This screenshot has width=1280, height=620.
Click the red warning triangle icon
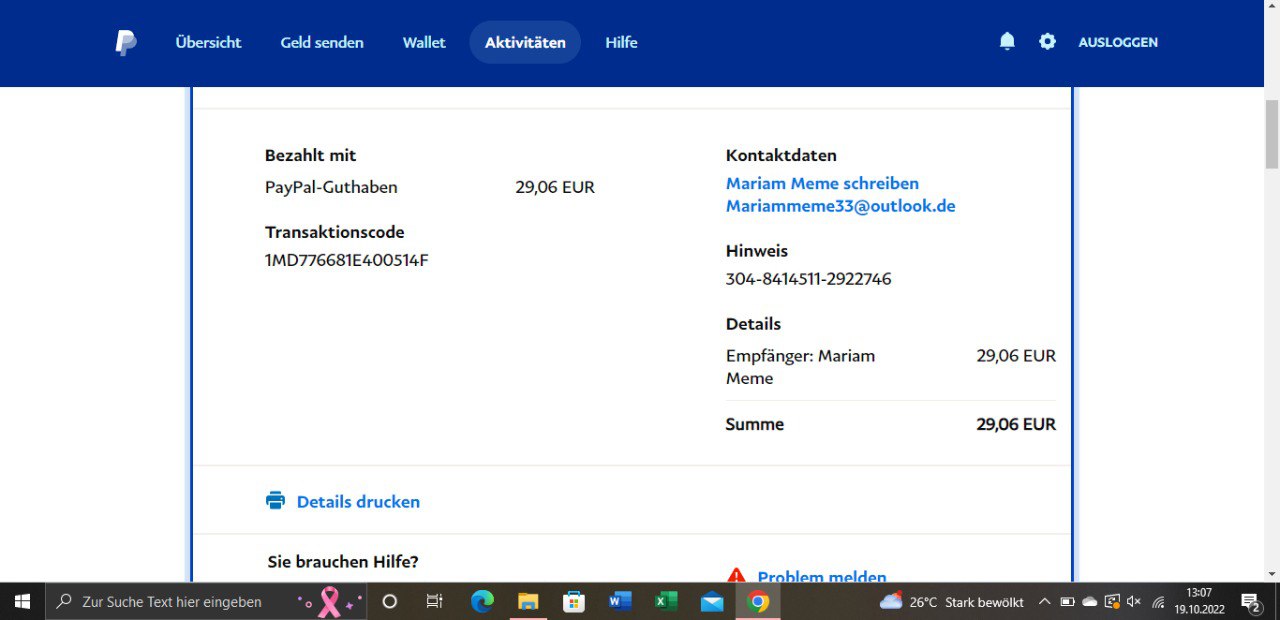737,576
